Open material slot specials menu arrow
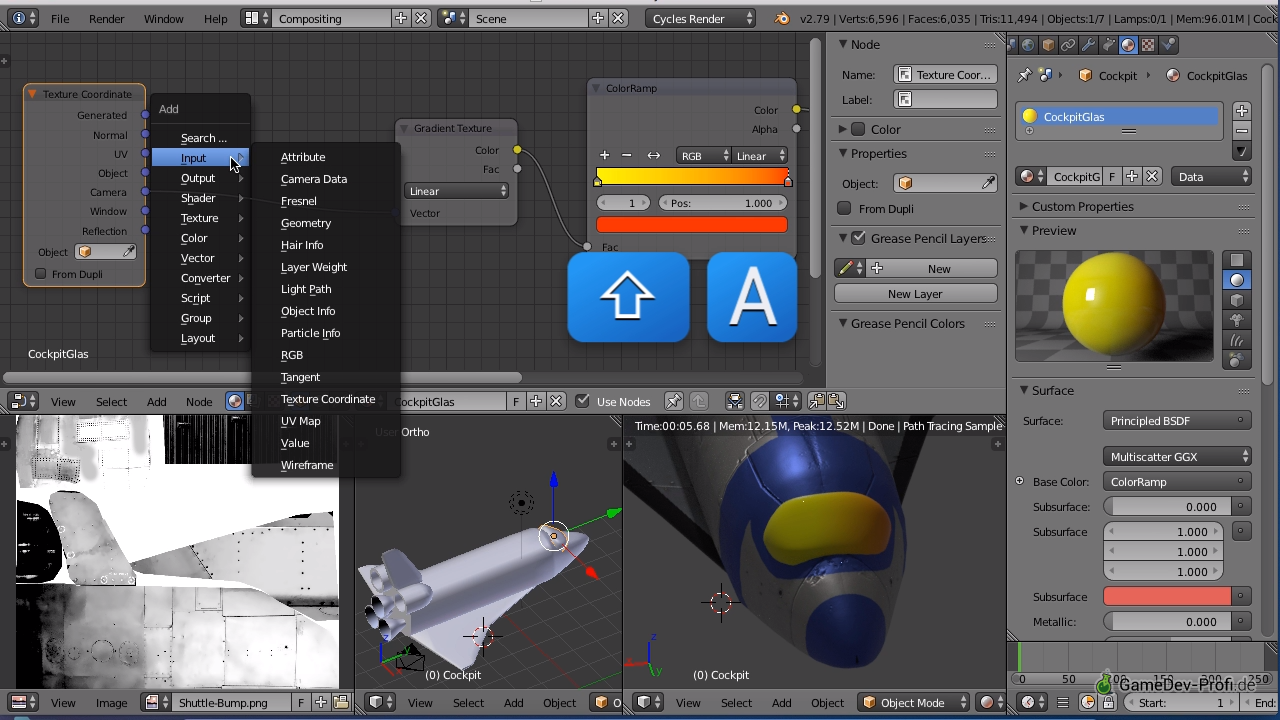Screen dimensions: 1280x720 (x=1242, y=151)
